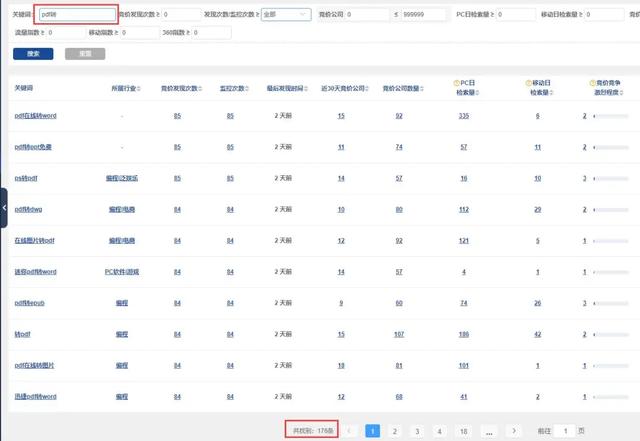Open the pdf在线转word keyword link

point(35,116)
